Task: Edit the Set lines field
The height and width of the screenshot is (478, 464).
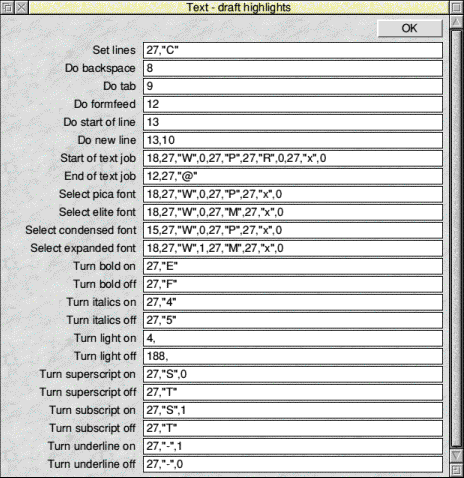Action: pos(293,50)
